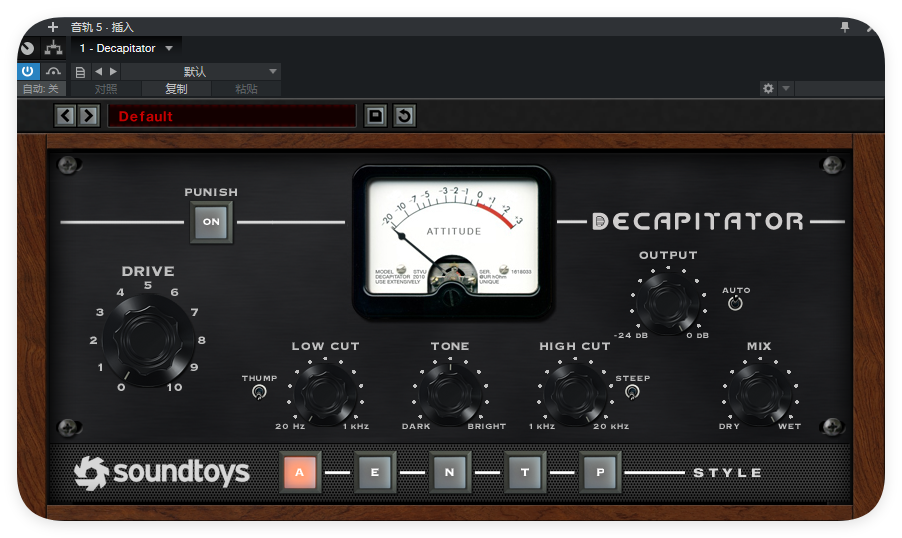Click the 对照 compare button

click(x=106, y=89)
